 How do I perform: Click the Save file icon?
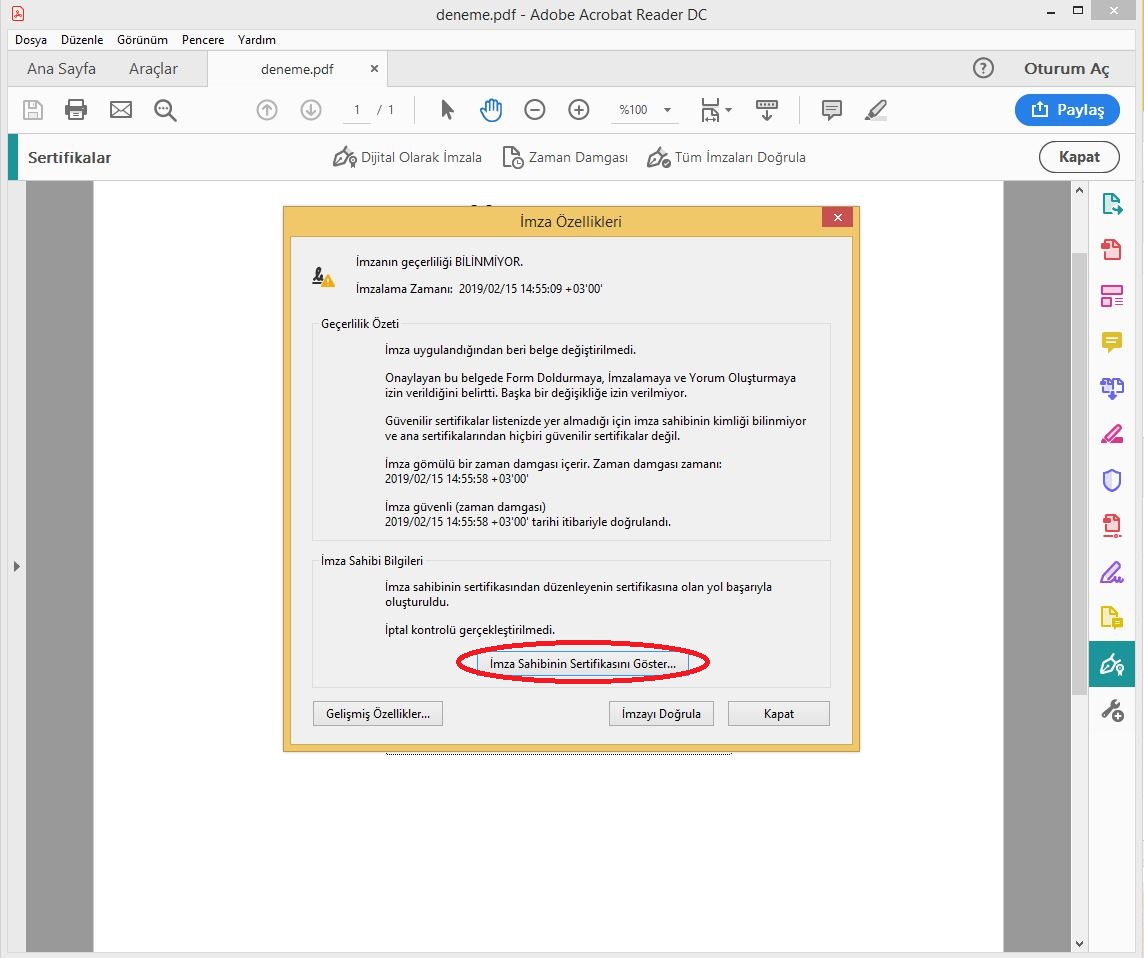[x=33, y=110]
